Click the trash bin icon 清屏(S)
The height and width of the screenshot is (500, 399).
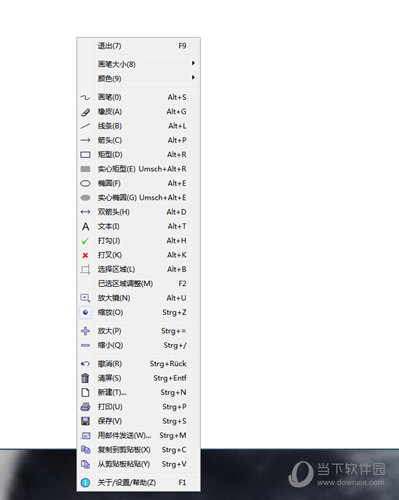[x=85, y=378]
